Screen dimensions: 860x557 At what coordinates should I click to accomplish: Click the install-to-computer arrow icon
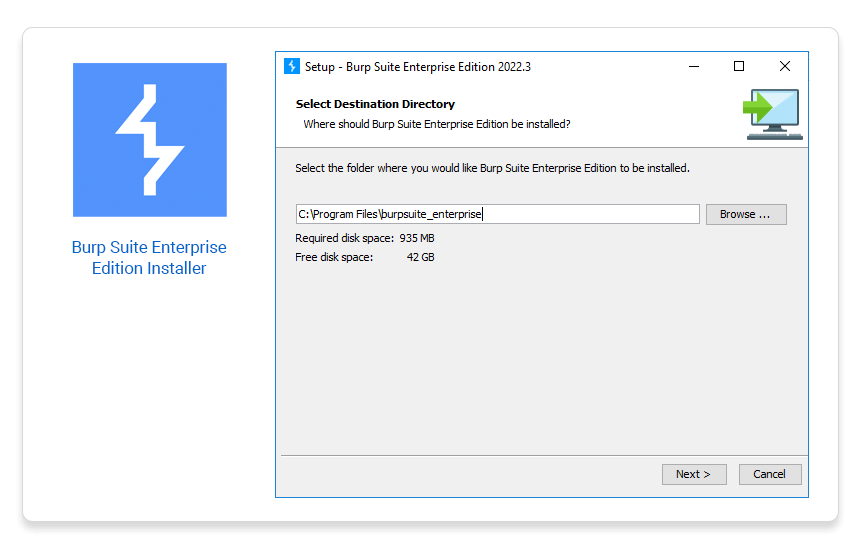pos(773,114)
